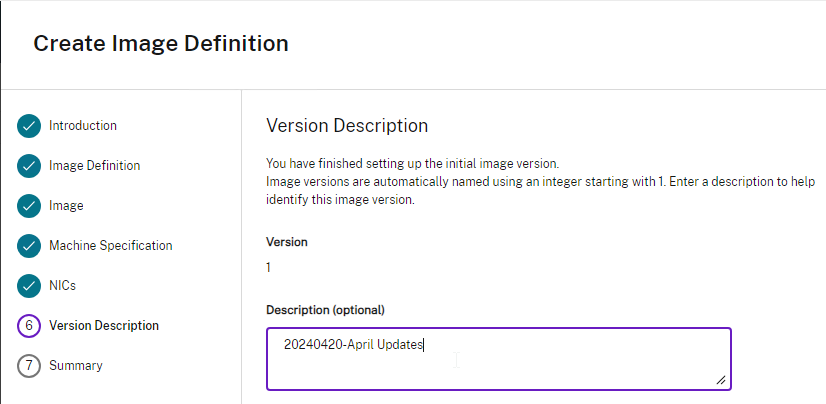The width and height of the screenshot is (826, 404).
Task: Go to the Introduction step
Action: (83, 126)
